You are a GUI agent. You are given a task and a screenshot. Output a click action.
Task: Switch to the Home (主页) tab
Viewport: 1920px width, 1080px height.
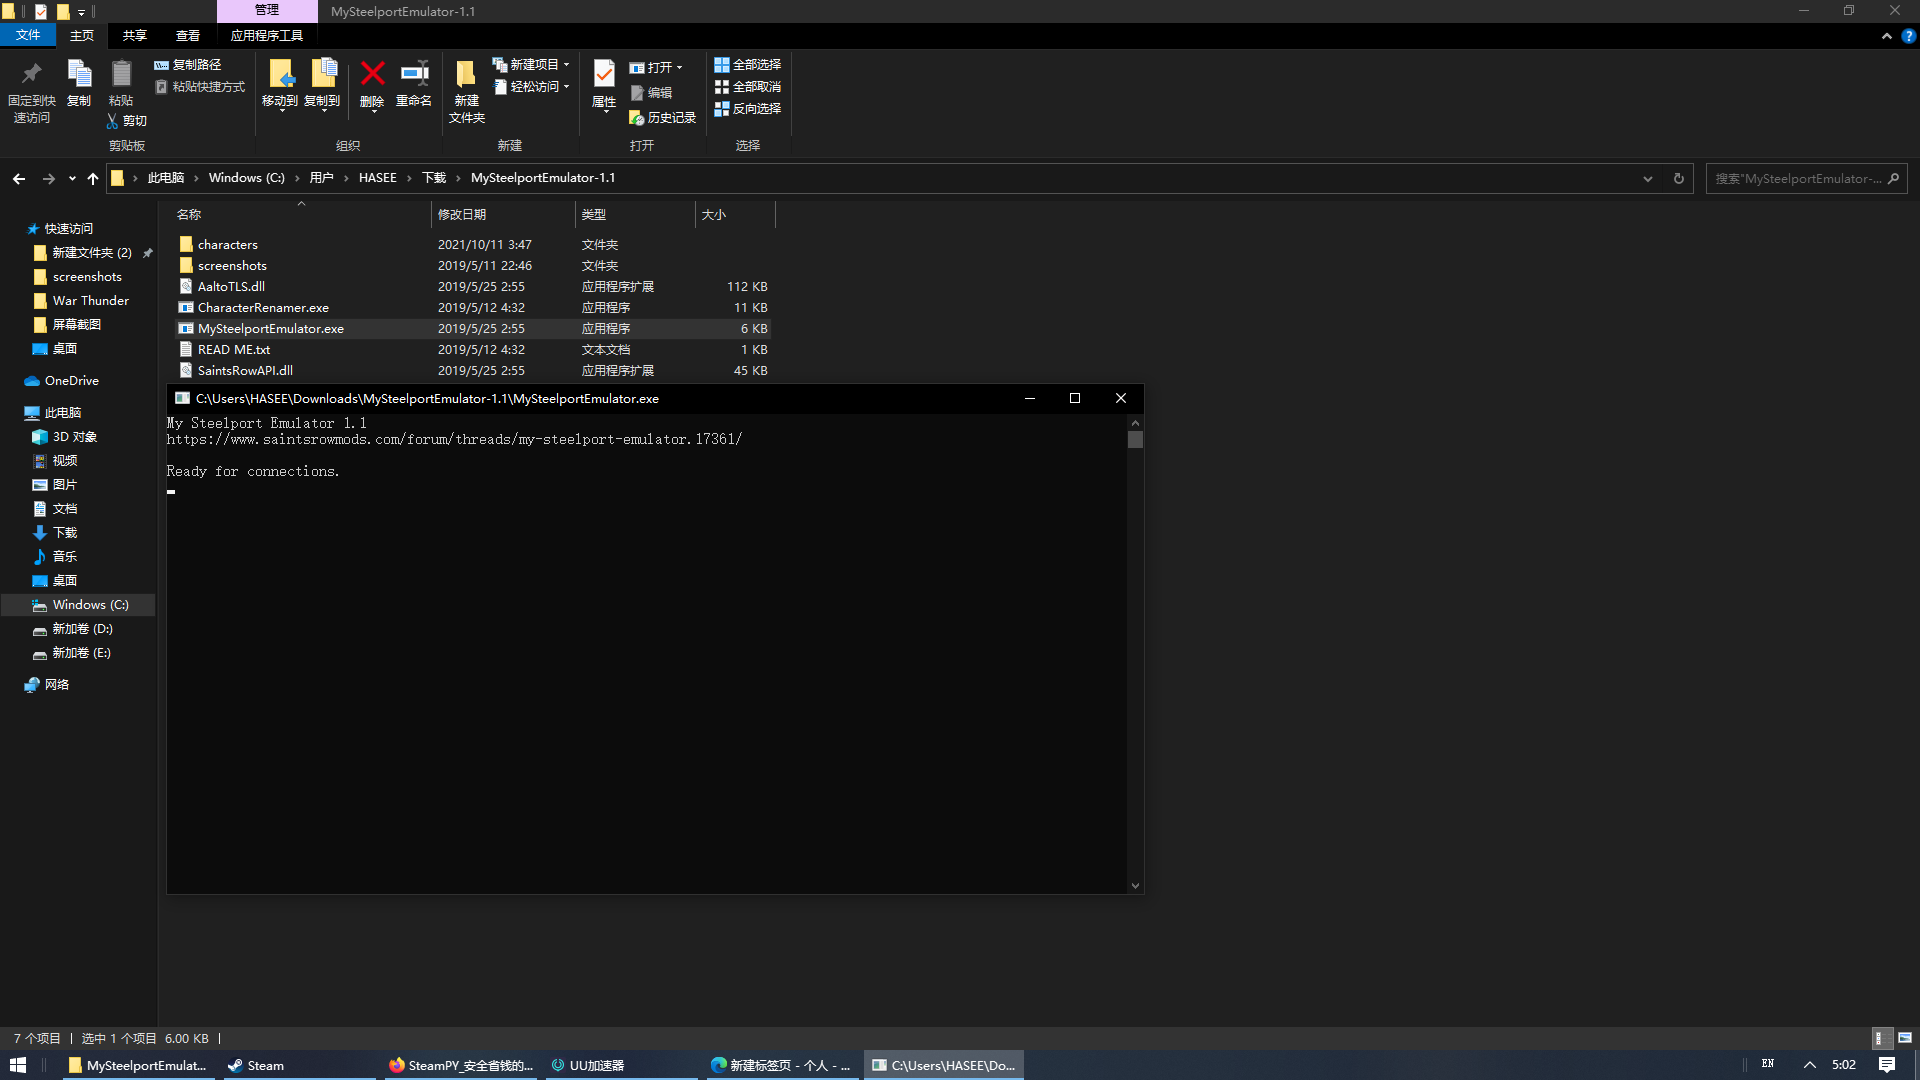click(82, 35)
